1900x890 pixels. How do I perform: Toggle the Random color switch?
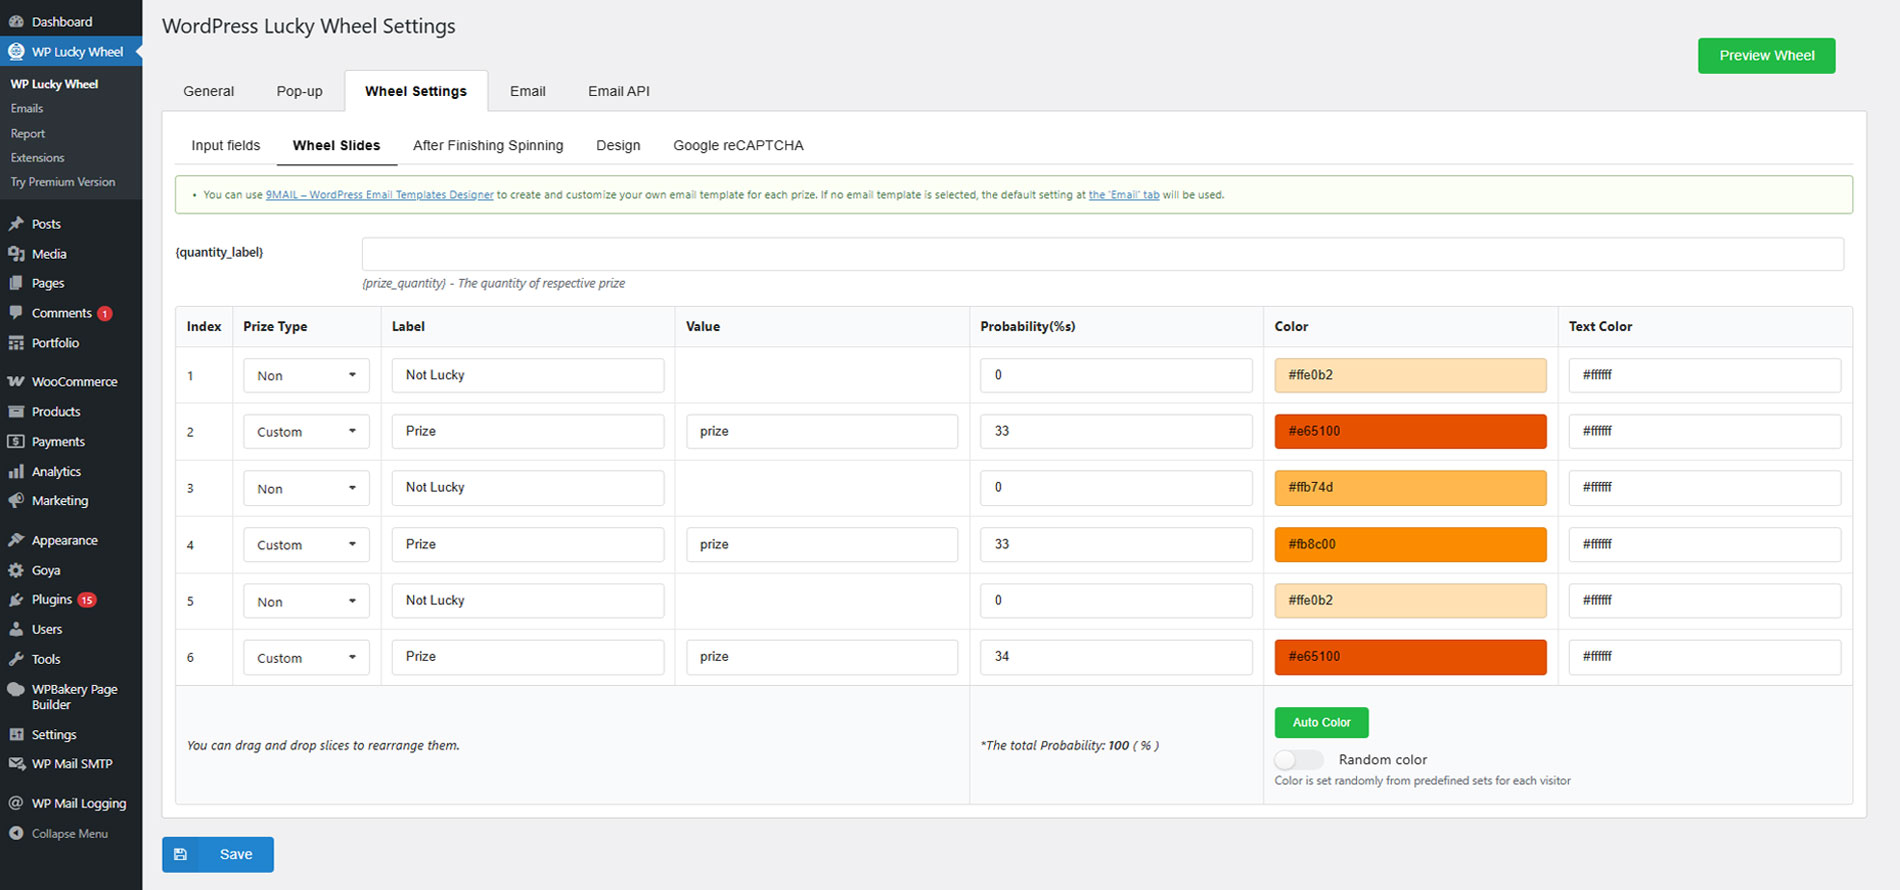pyautogui.click(x=1298, y=760)
